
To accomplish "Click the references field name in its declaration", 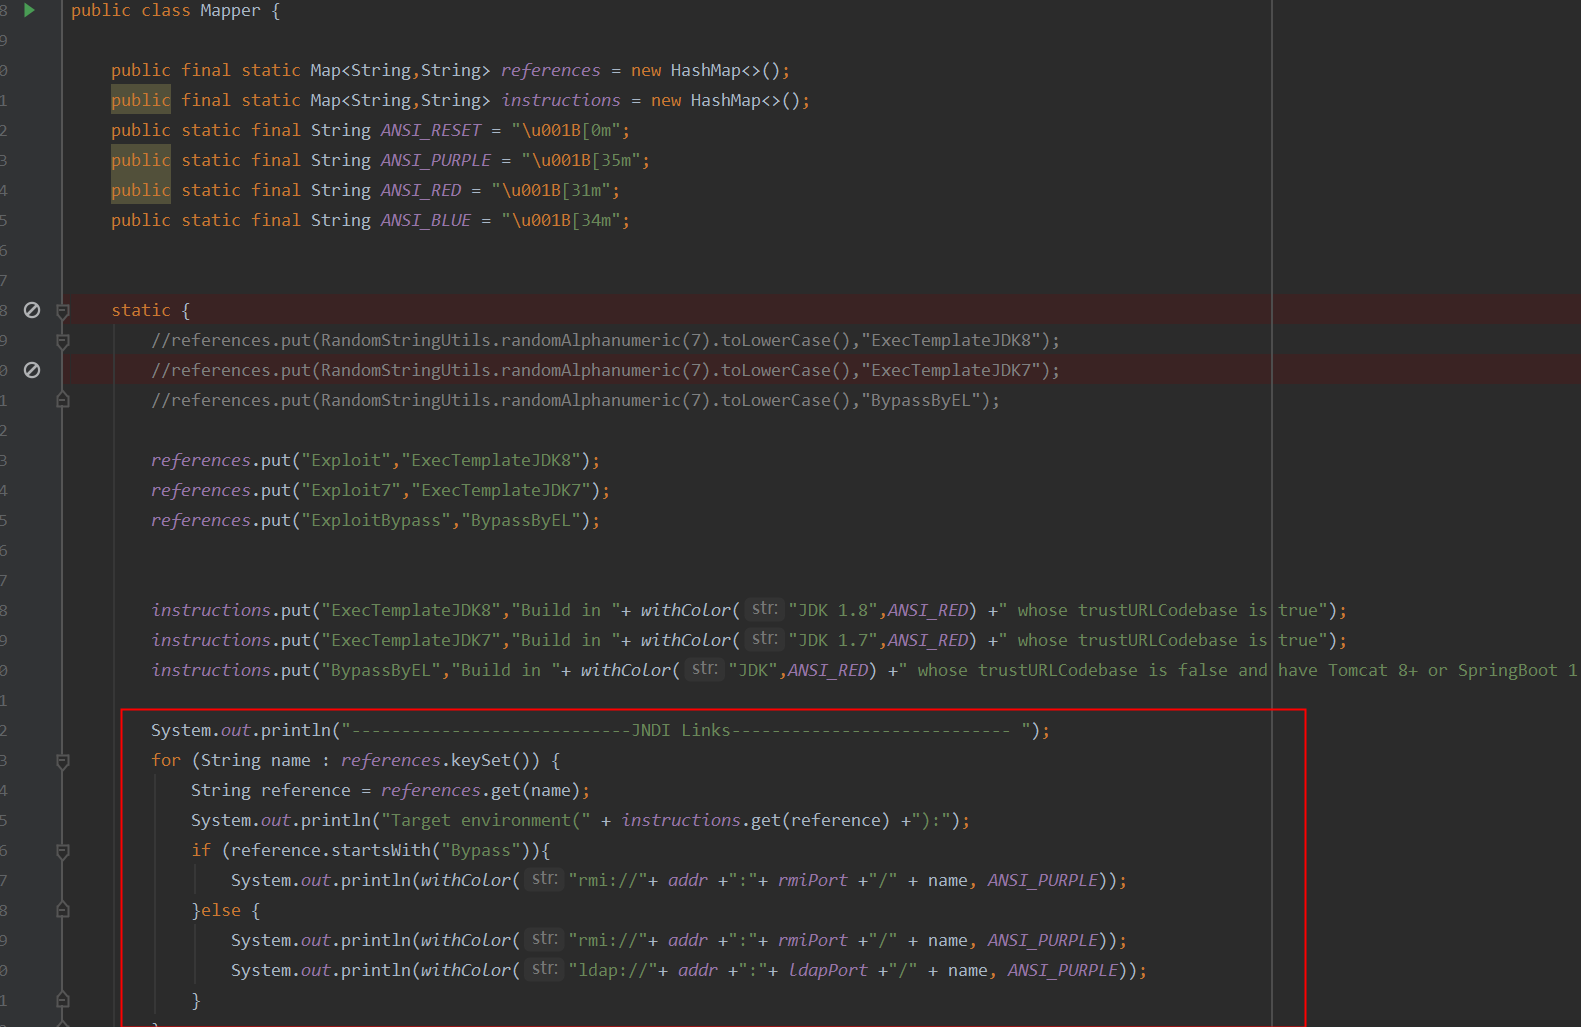I will tap(551, 71).
